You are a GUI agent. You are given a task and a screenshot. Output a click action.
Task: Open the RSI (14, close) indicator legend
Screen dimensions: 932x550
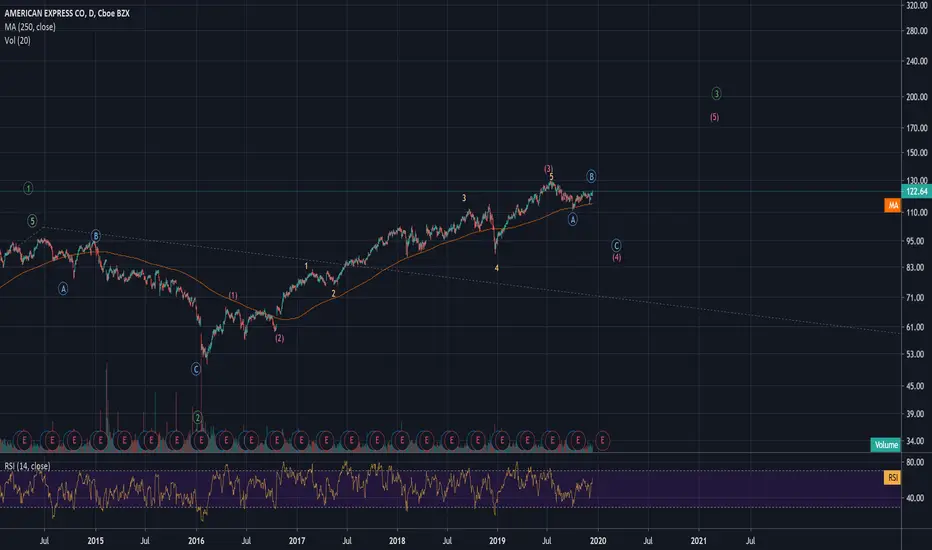[27, 466]
